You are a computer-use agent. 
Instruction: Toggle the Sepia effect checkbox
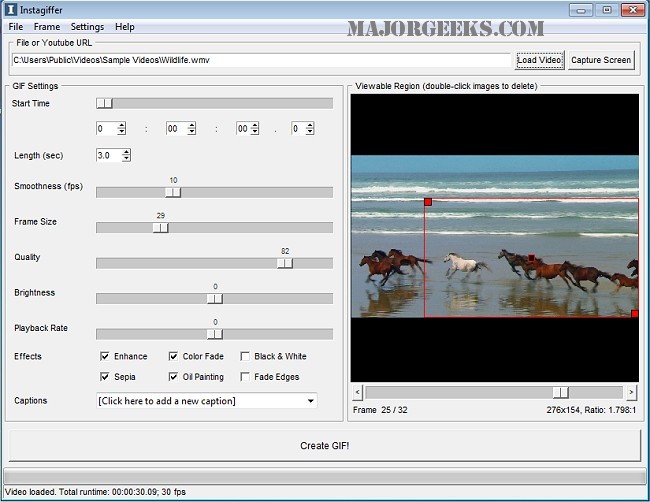click(105, 376)
